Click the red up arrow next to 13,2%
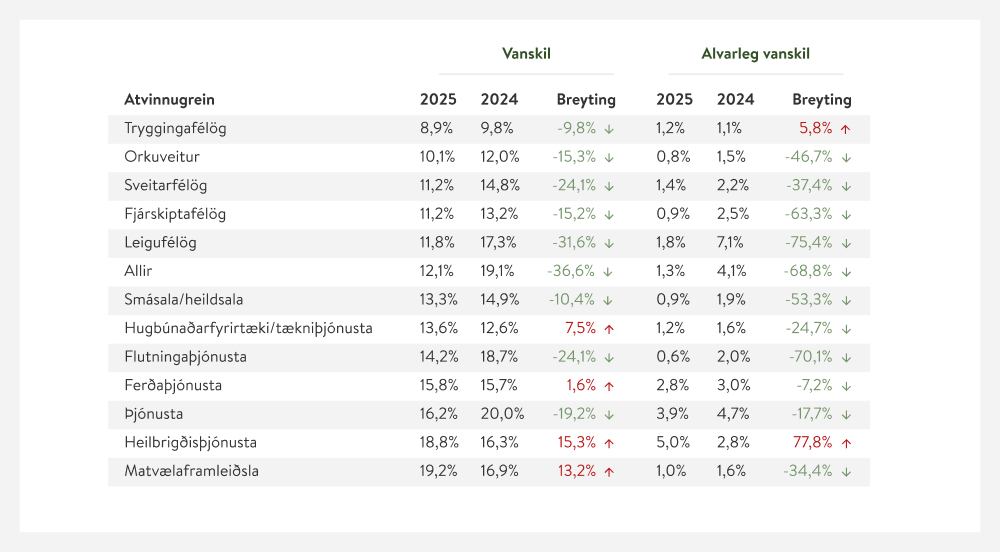 tap(609, 471)
